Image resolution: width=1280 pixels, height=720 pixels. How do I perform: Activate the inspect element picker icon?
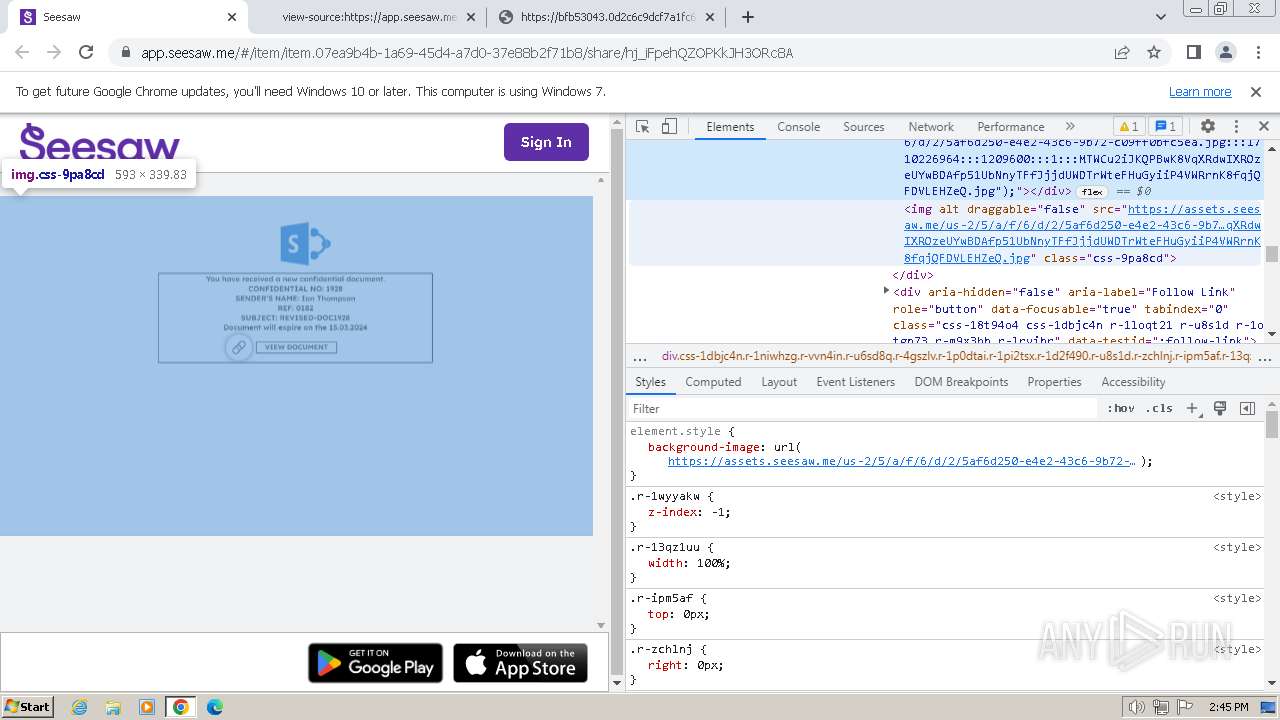(x=643, y=127)
